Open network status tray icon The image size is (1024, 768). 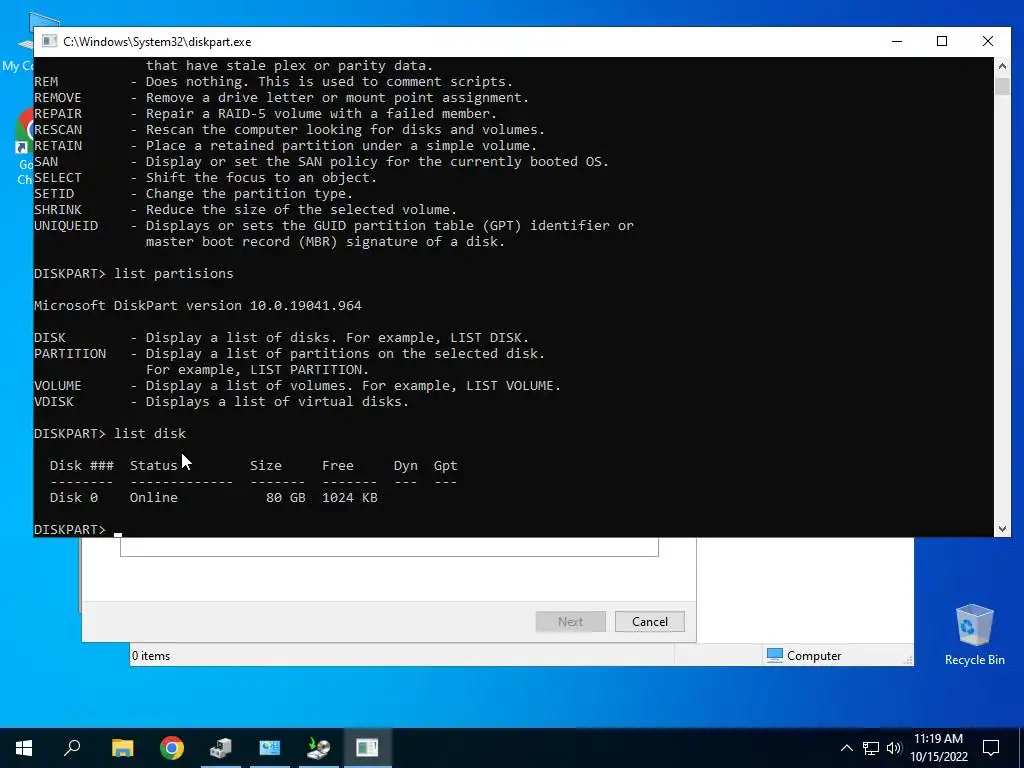[x=871, y=748]
